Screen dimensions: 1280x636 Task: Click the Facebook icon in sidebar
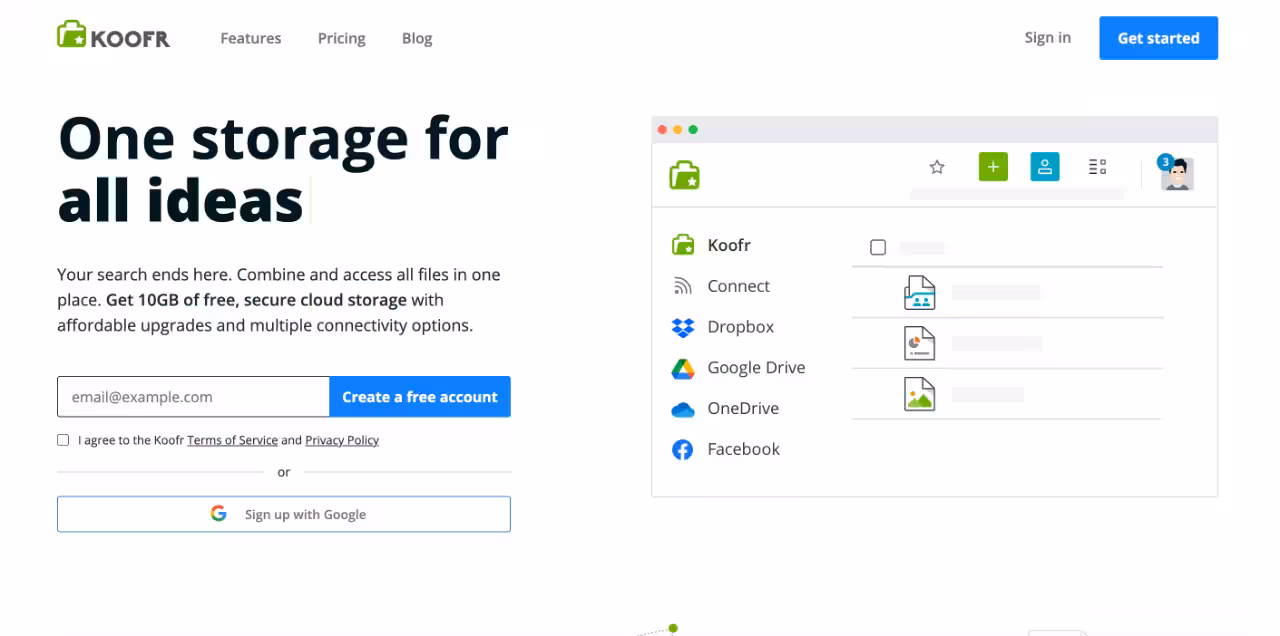pos(683,450)
